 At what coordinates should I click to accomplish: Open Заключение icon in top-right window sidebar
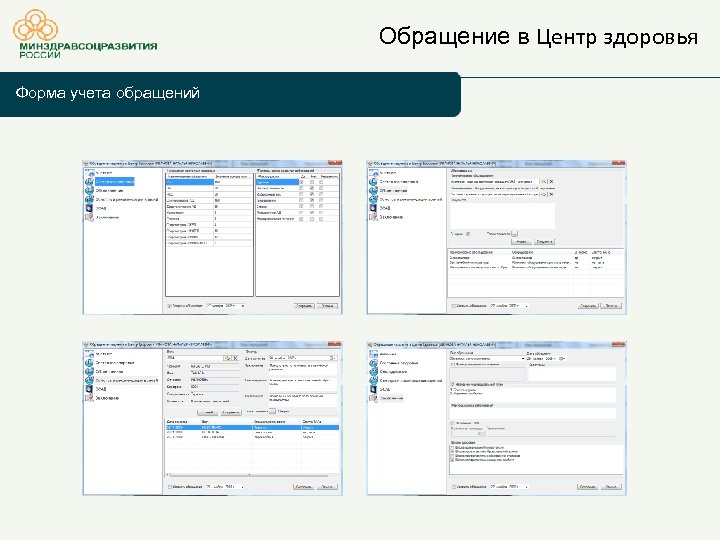[x=373, y=217]
